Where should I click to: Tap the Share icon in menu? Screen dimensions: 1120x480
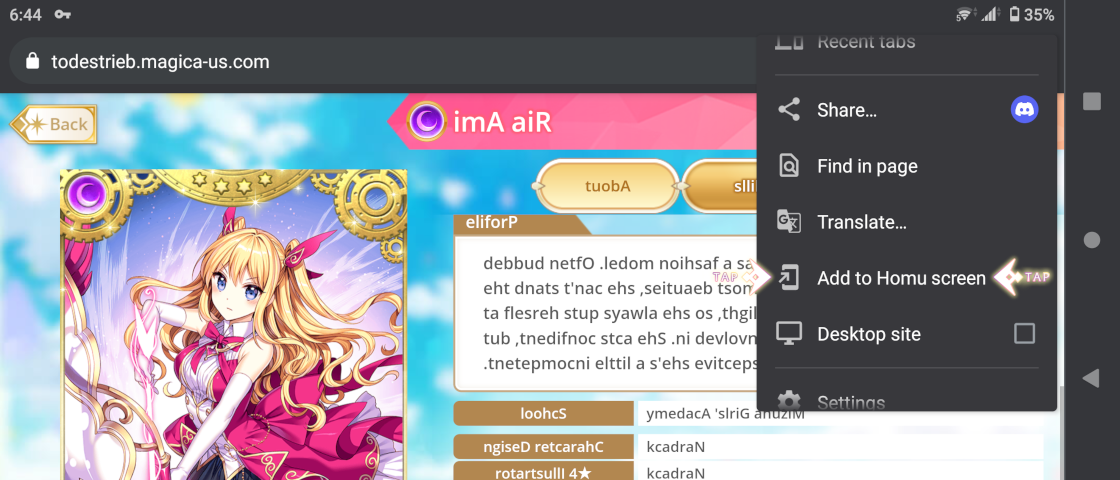[789, 110]
